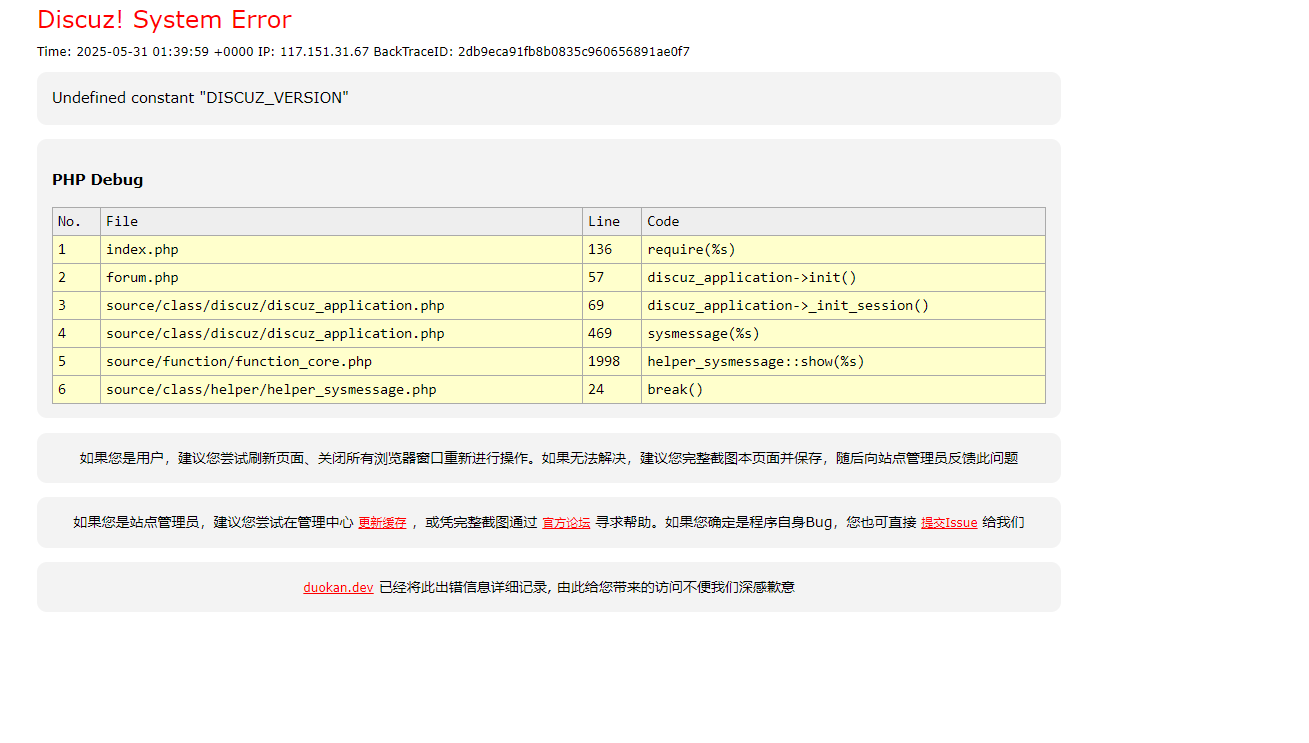The width and height of the screenshot is (1309, 743).
Task: Select the Discuz! System Error heading
Action: (x=164, y=19)
